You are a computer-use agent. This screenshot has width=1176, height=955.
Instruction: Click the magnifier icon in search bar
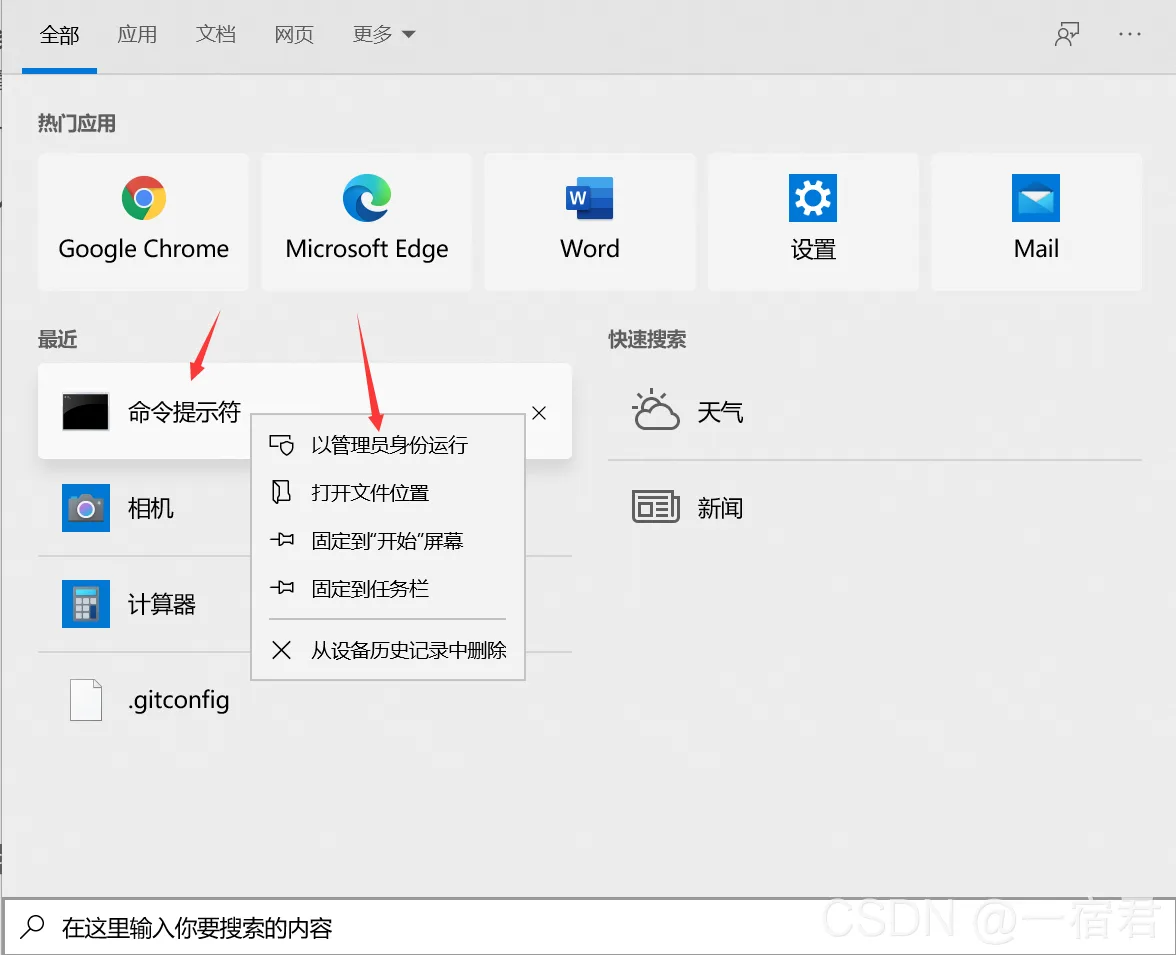click(32, 927)
